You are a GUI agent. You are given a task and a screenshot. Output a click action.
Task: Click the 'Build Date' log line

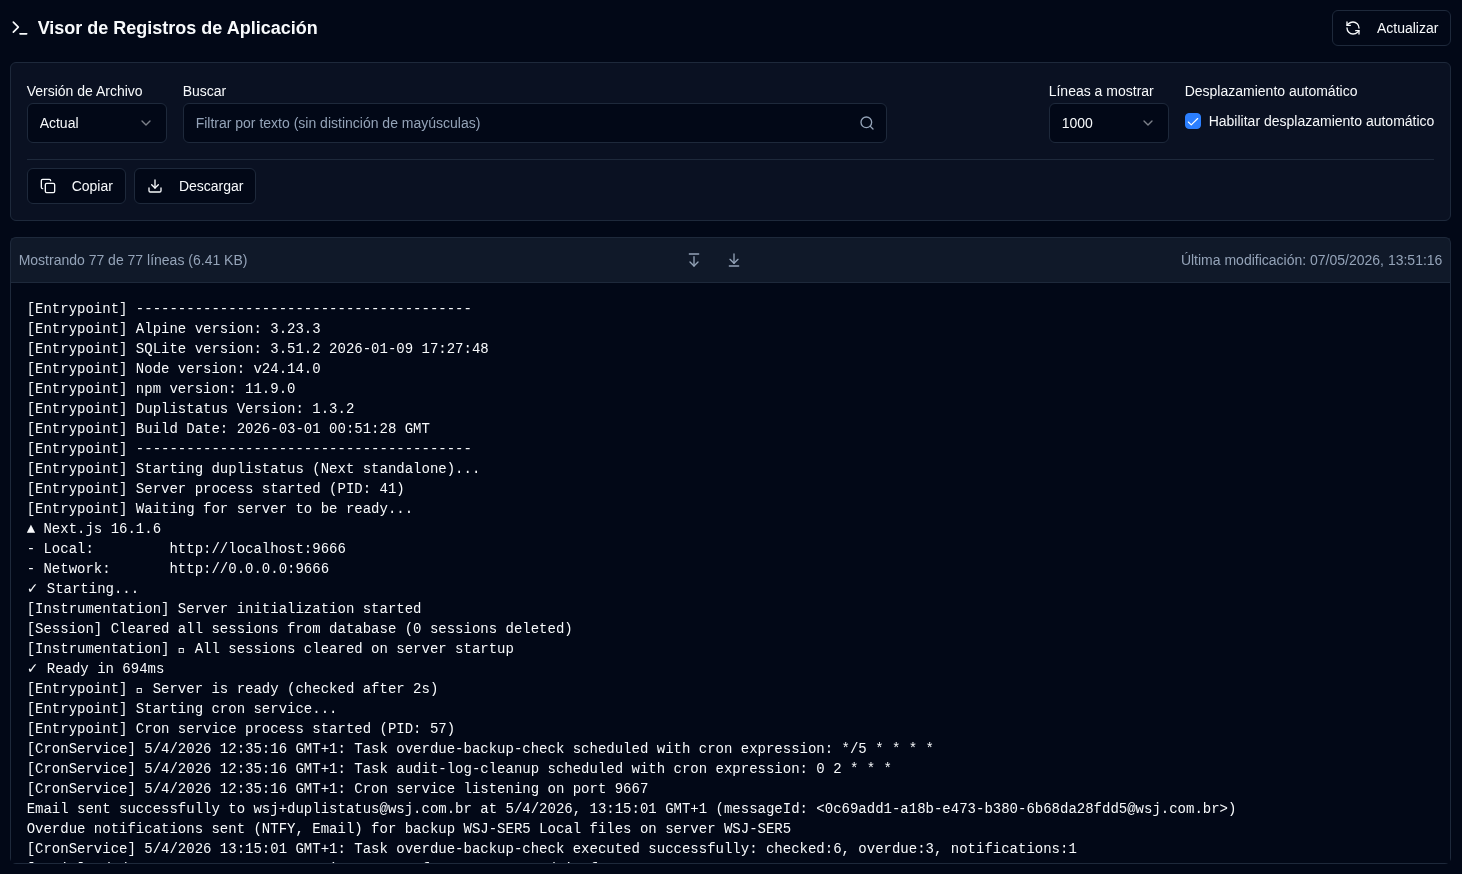tap(228, 428)
